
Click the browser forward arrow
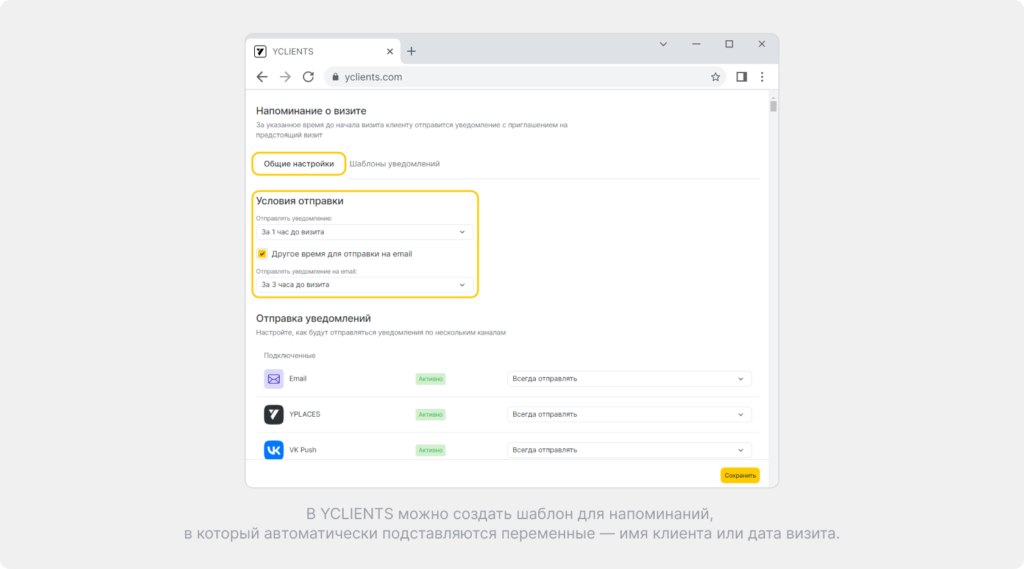point(285,77)
